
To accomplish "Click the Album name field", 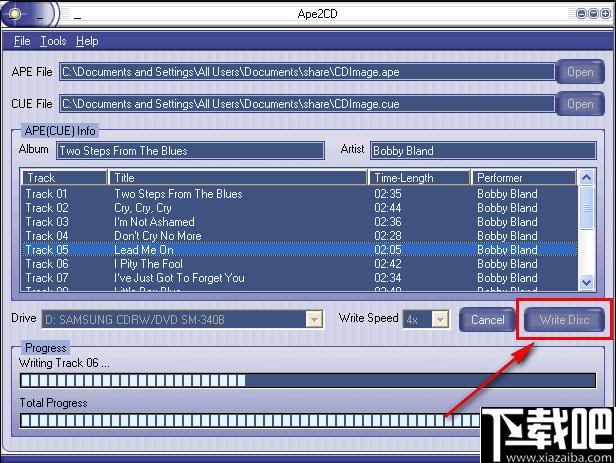I will coord(191,151).
